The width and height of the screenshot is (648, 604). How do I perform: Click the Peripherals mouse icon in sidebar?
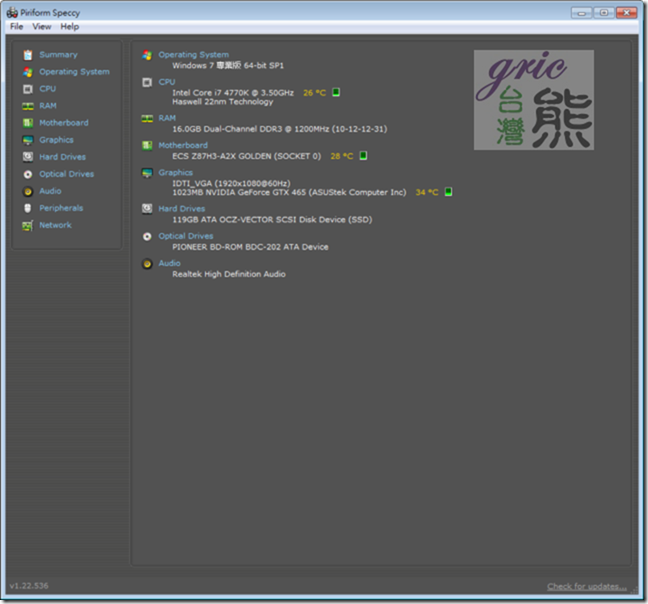coord(28,208)
